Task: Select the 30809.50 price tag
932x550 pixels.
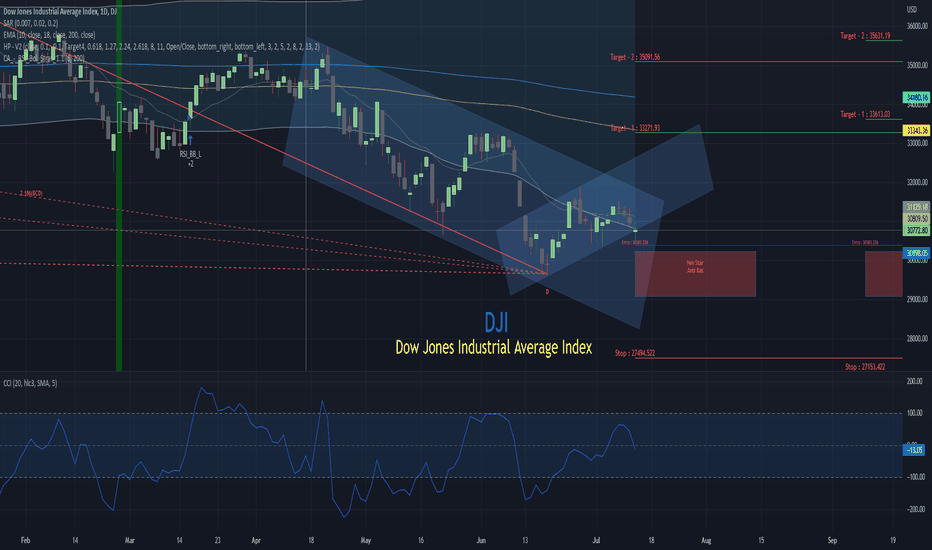Action: click(x=916, y=219)
